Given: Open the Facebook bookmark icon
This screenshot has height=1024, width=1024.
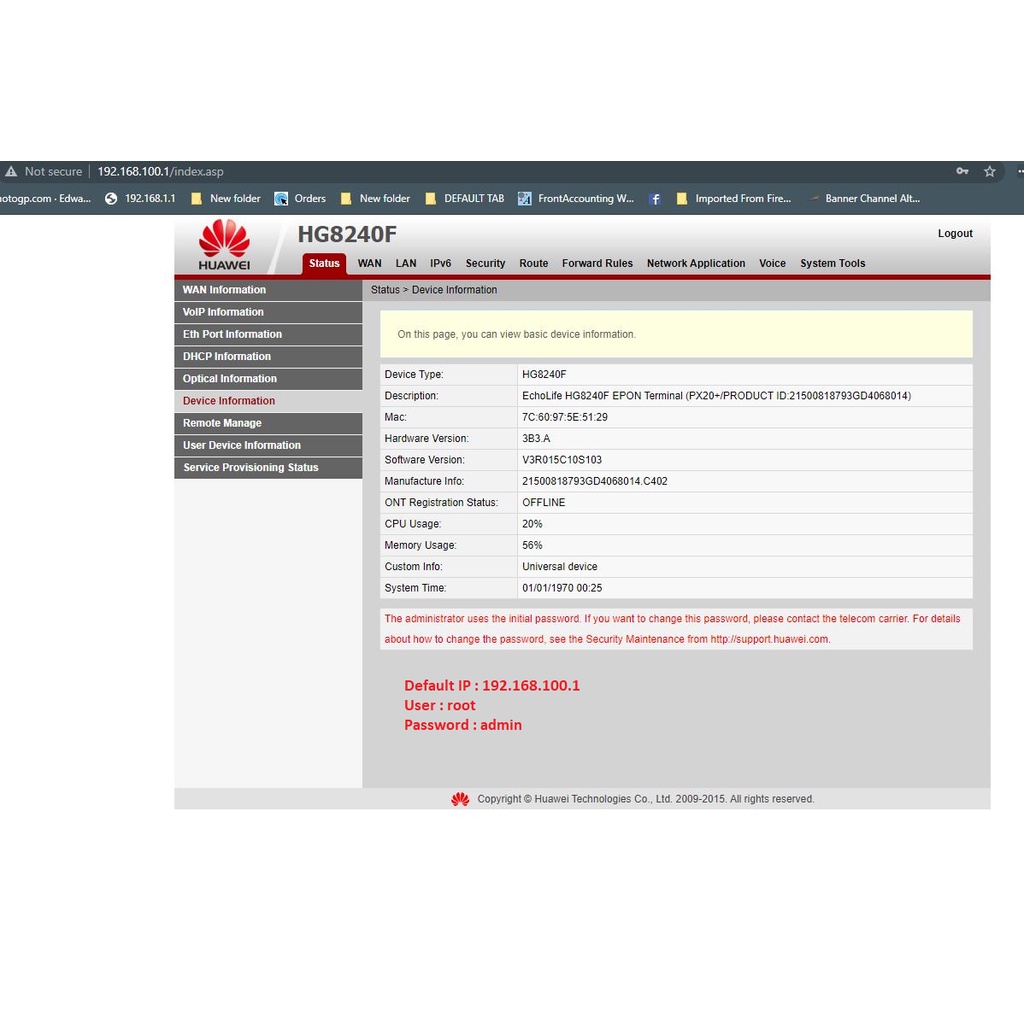Looking at the screenshot, I should coord(655,199).
